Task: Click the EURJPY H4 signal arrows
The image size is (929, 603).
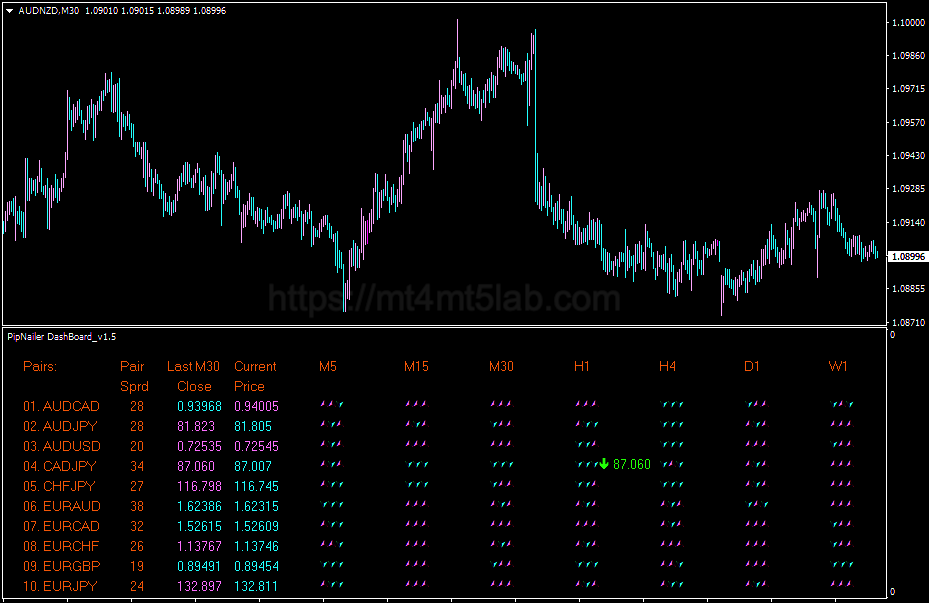Action: pyautogui.click(x=671, y=584)
